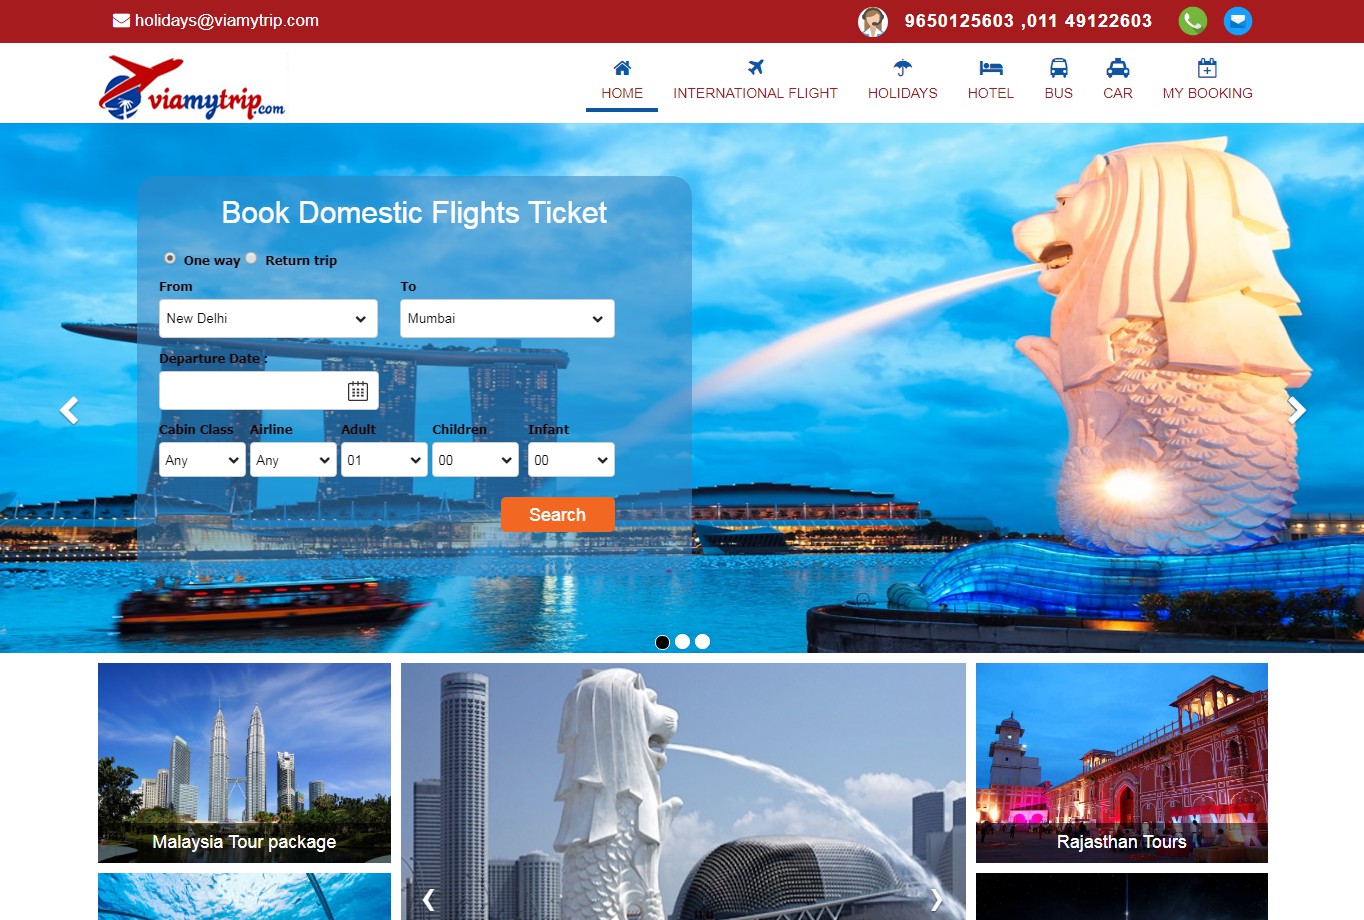Click the blue chat message icon
1364x920 pixels.
coord(1238,21)
